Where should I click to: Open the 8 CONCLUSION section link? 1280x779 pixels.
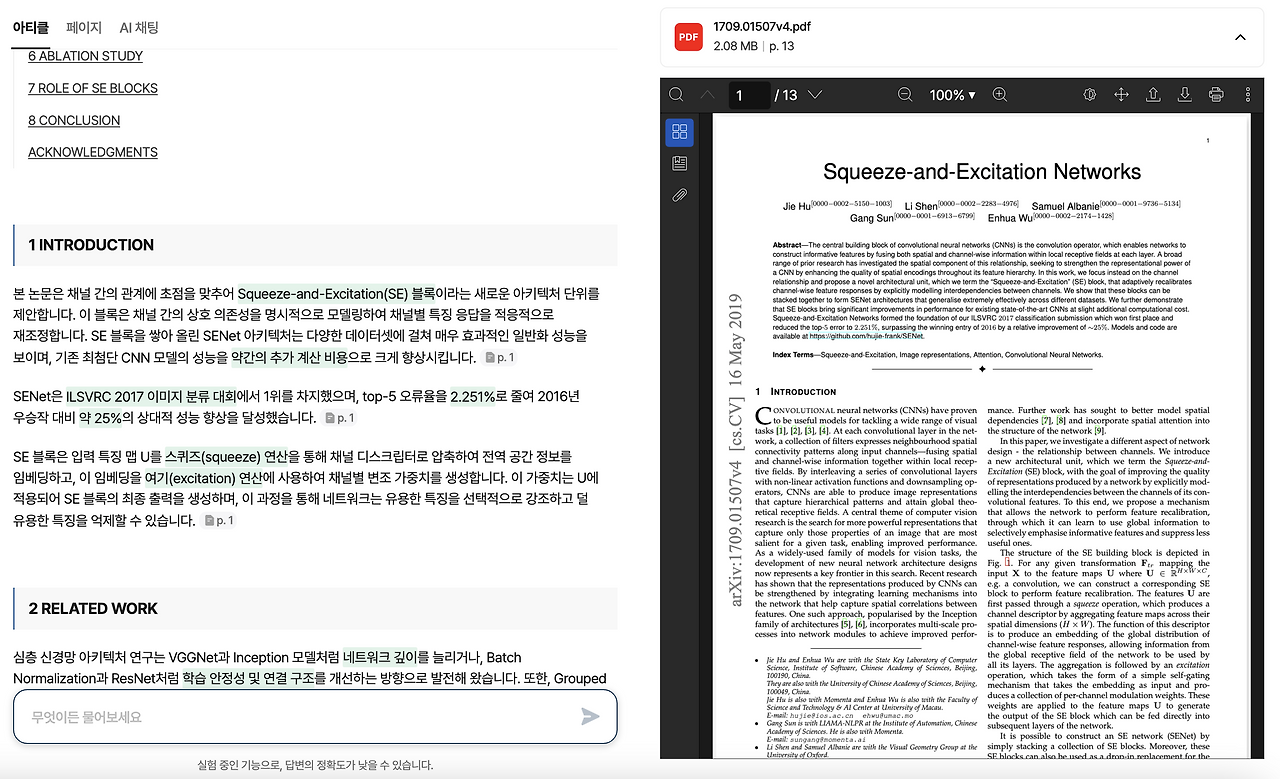pos(73,119)
